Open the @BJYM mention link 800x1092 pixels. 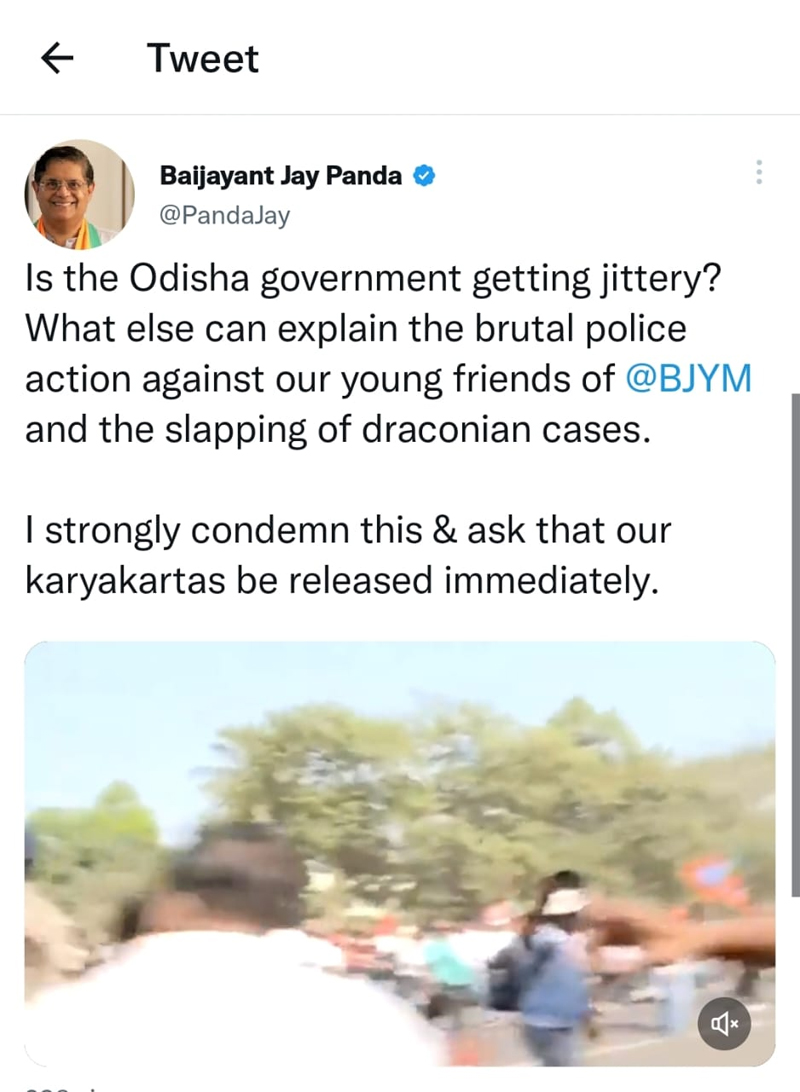(x=689, y=379)
